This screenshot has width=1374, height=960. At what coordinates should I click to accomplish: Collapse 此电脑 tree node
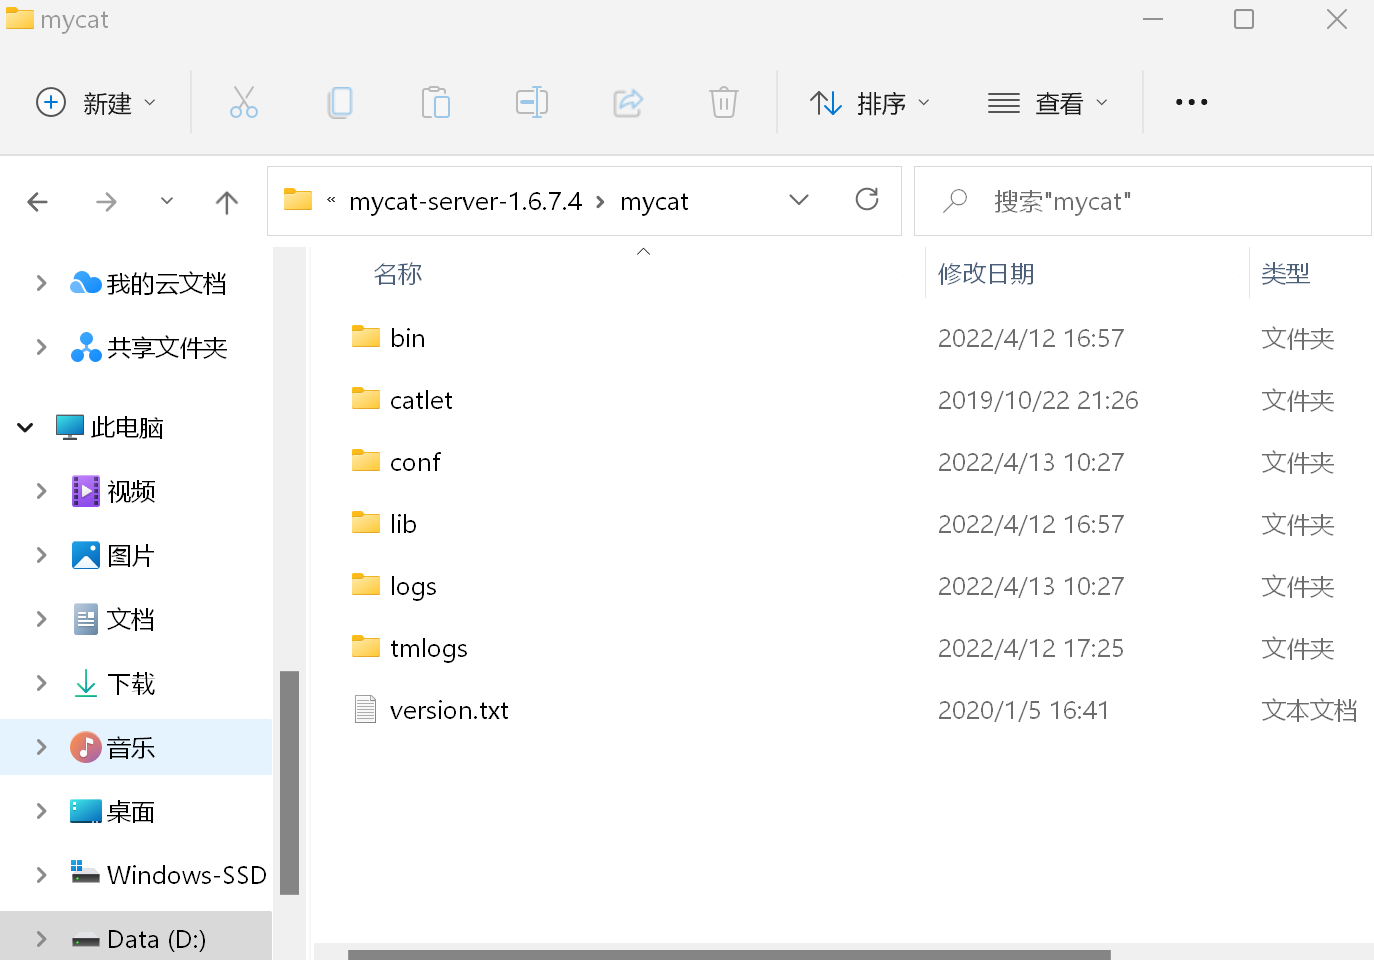pyautogui.click(x=25, y=428)
